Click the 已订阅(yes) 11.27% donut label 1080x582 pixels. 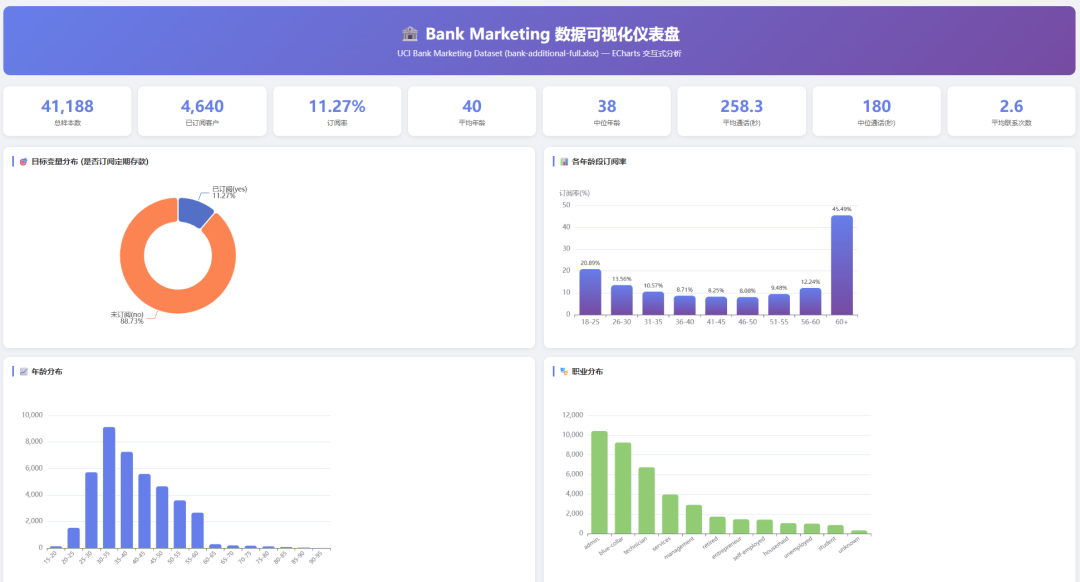click(x=229, y=192)
